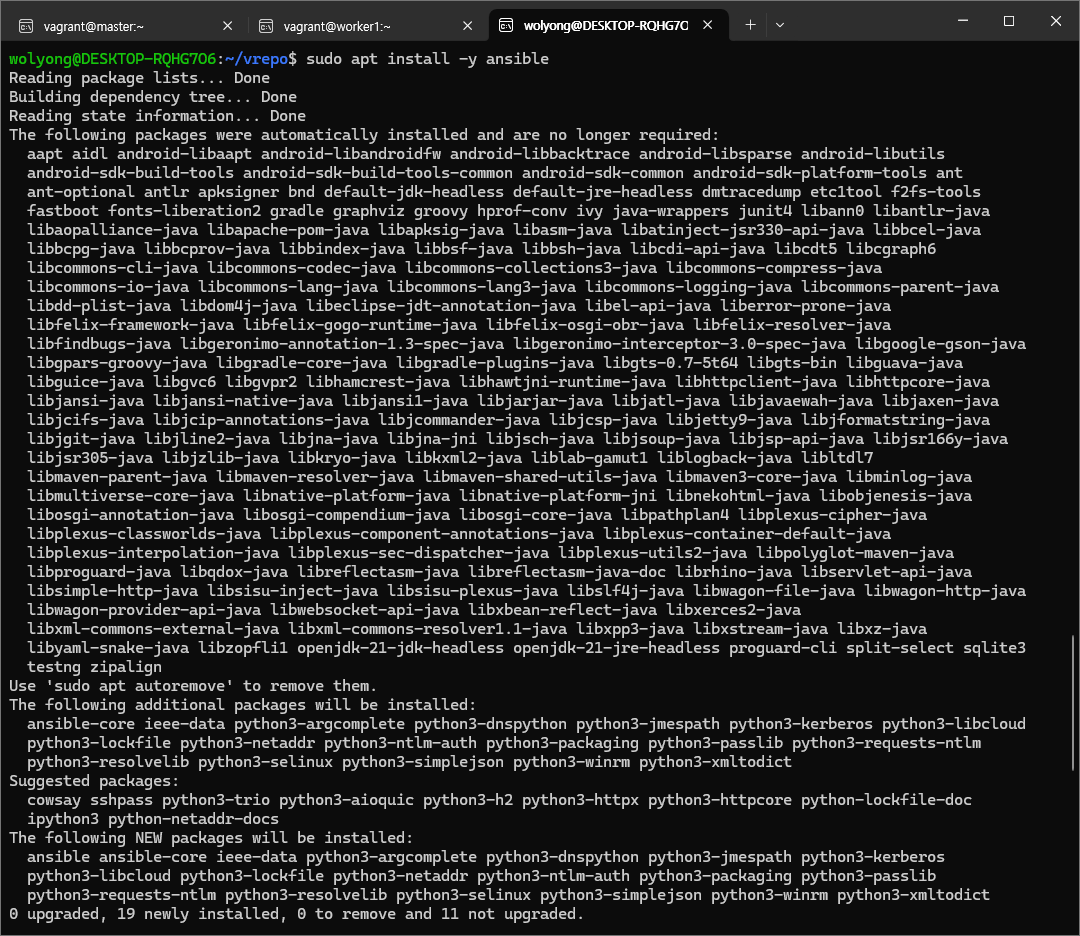The width and height of the screenshot is (1080, 936).
Task: Click the terminal icon on the wolyong@DESKTOP tab
Action: click(x=507, y=25)
